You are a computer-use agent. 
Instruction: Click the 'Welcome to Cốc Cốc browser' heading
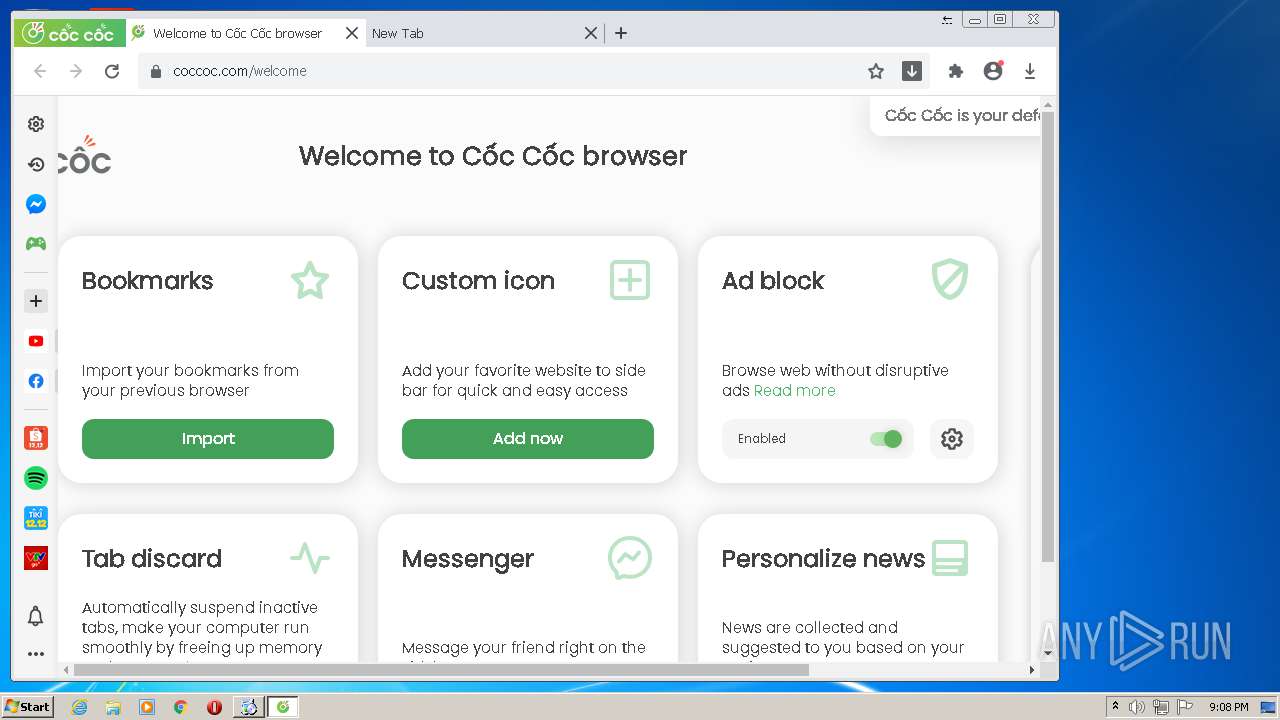(493, 156)
